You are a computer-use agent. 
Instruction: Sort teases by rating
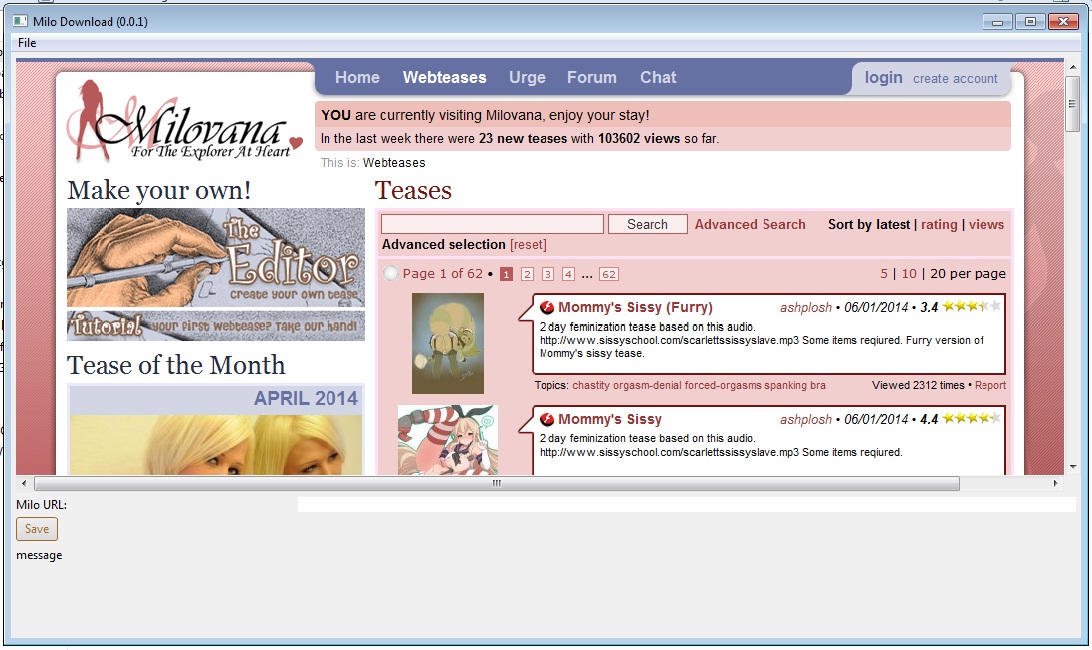[939, 224]
